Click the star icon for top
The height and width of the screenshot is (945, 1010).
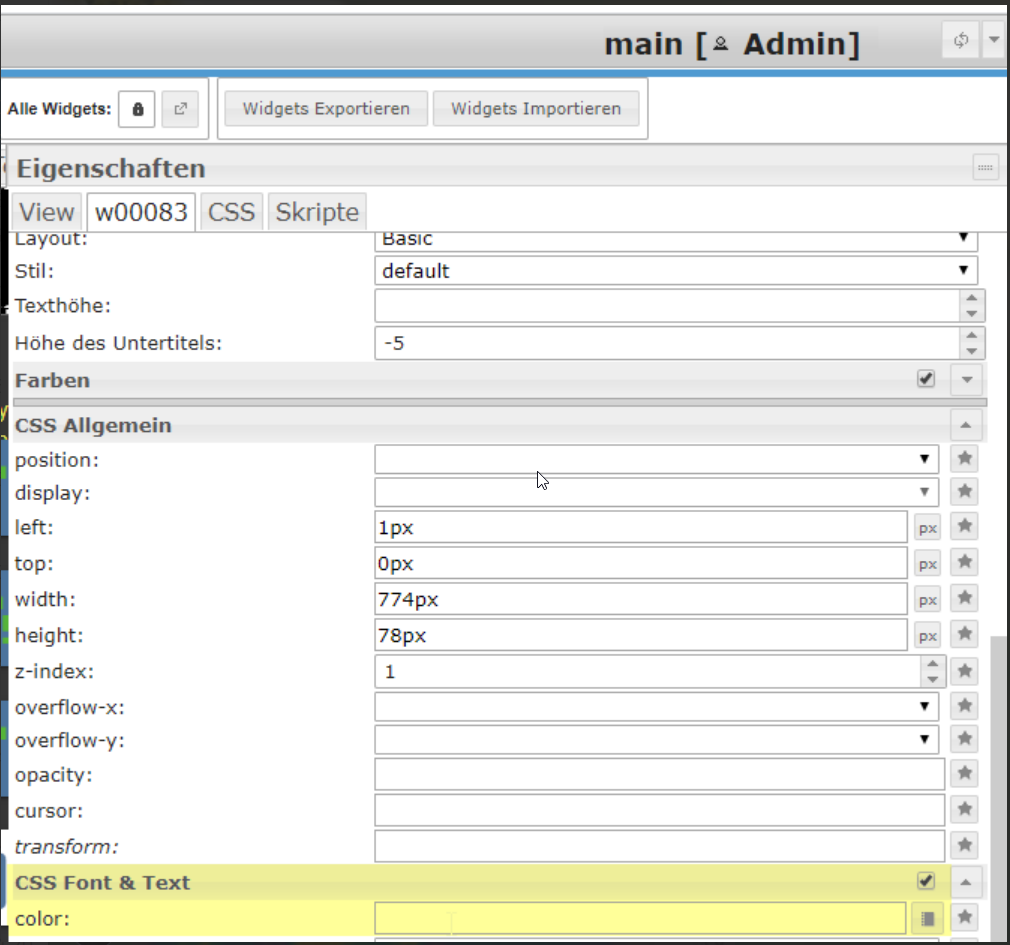tap(964, 562)
